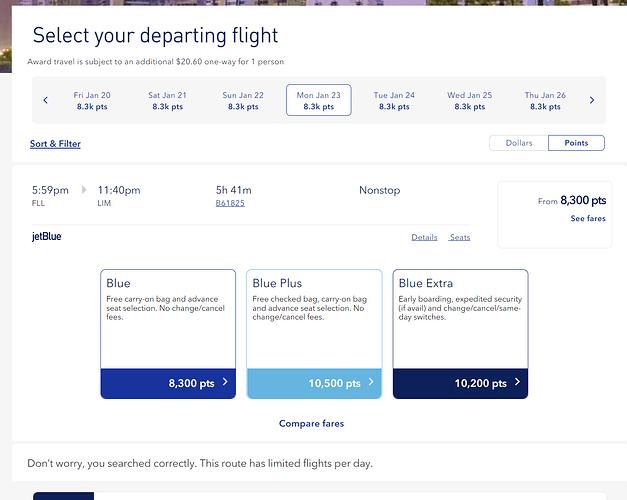Image resolution: width=627 pixels, height=500 pixels.
Task: Go to previous dates with left arrow
Action: 45,100
